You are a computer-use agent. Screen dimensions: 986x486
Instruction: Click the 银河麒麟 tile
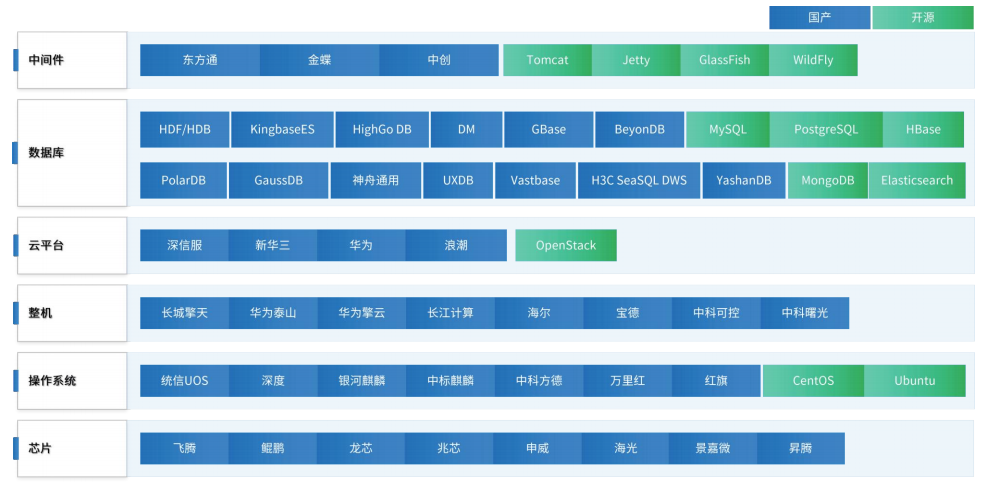[x=362, y=380]
